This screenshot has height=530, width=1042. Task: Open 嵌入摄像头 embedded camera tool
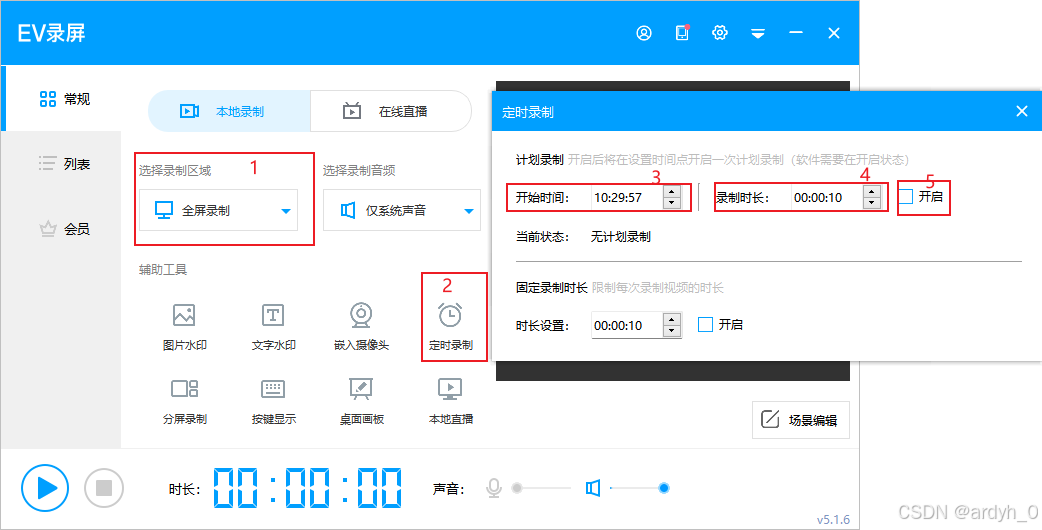[362, 327]
